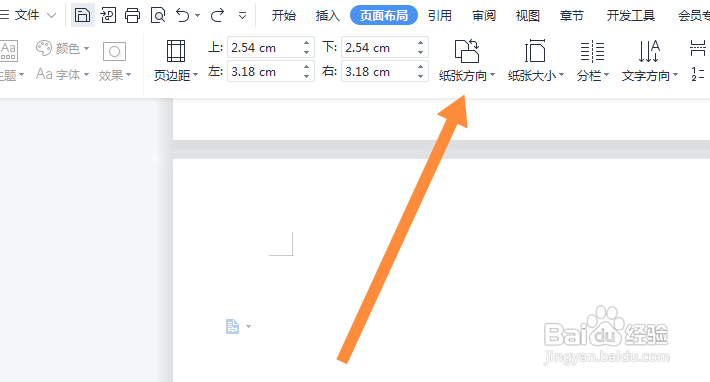This screenshot has width=710, height=382.
Task: Open undo history dropdown arrow
Action: click(x=197, y=16)
